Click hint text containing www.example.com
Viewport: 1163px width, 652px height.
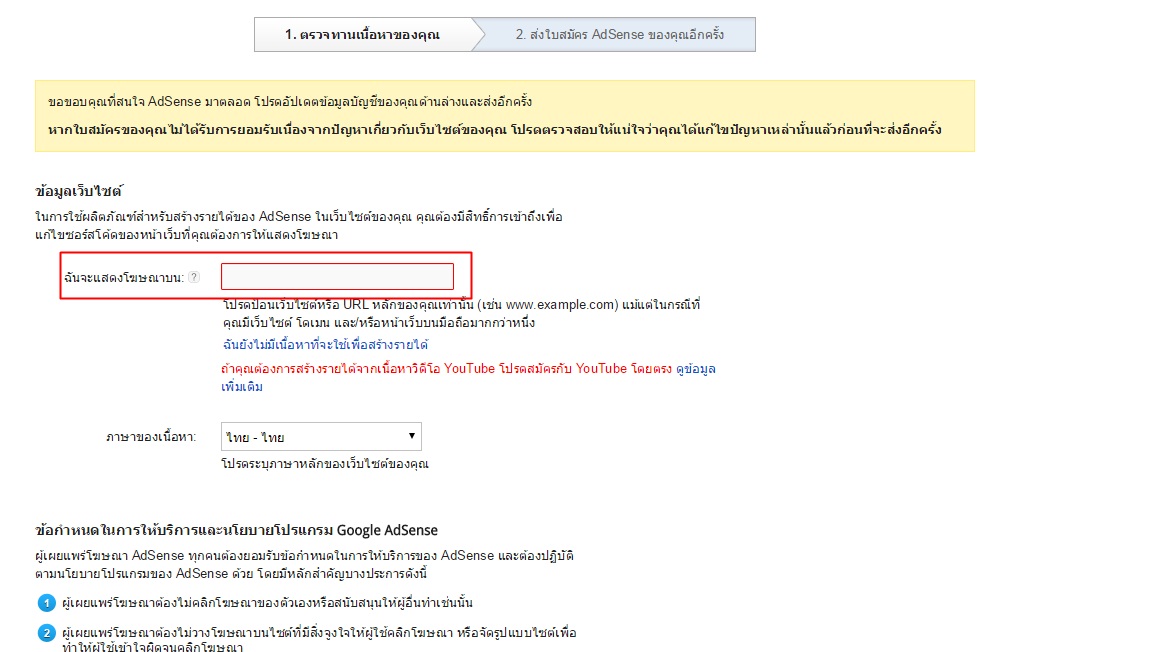click(461, 314)
